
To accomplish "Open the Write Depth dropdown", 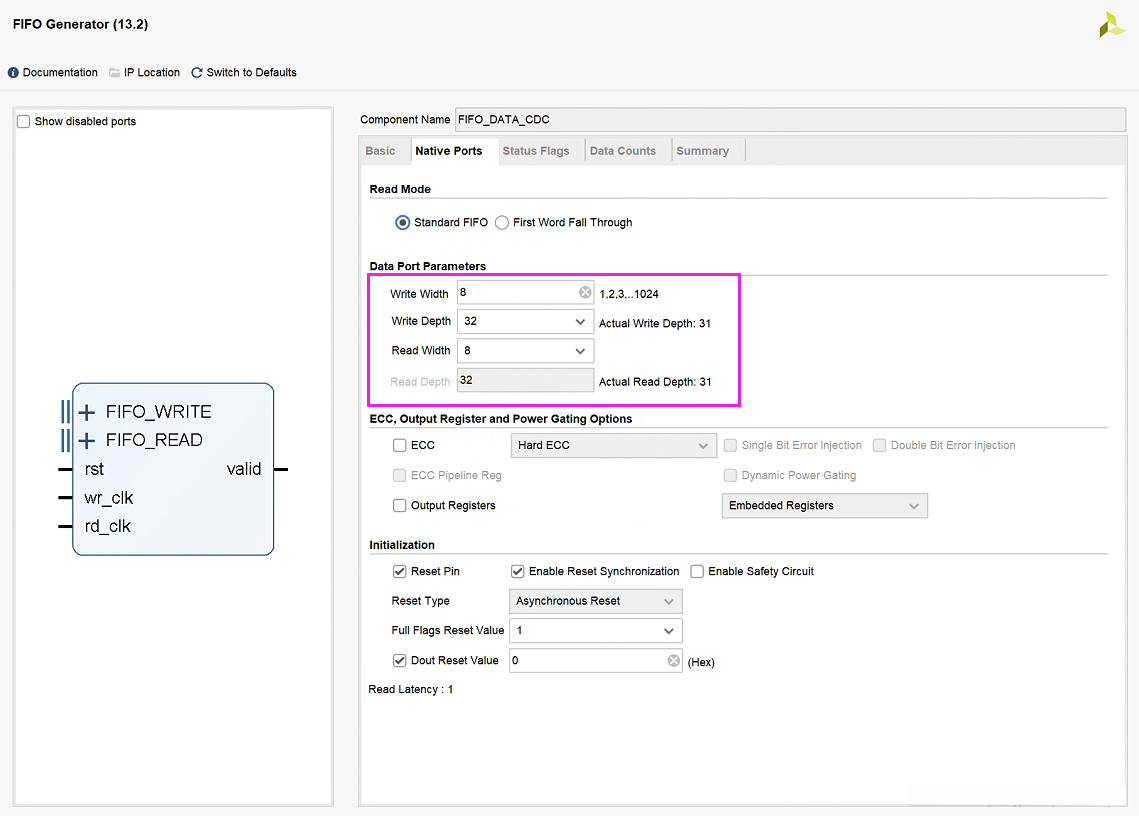I will pyautogui.click(x=580, y=322).
